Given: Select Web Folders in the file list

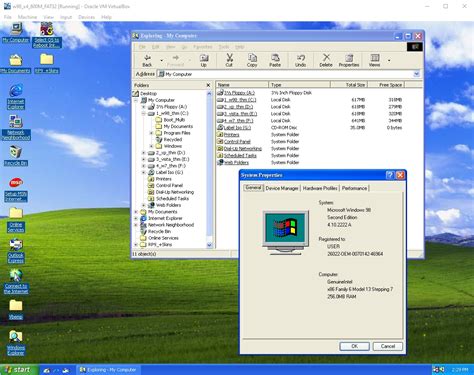Looking at the screenshot, I should point(233,163).
